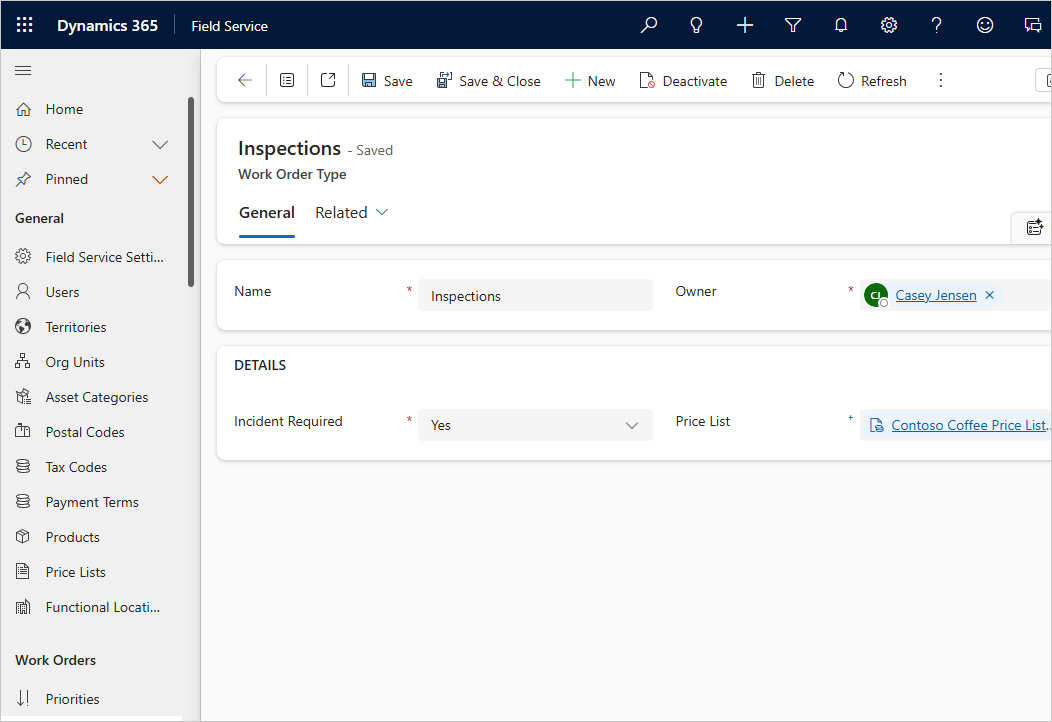Screen dimensions: 1052x722
Task: Open the chat panel icon
Action: (1033, 25)
